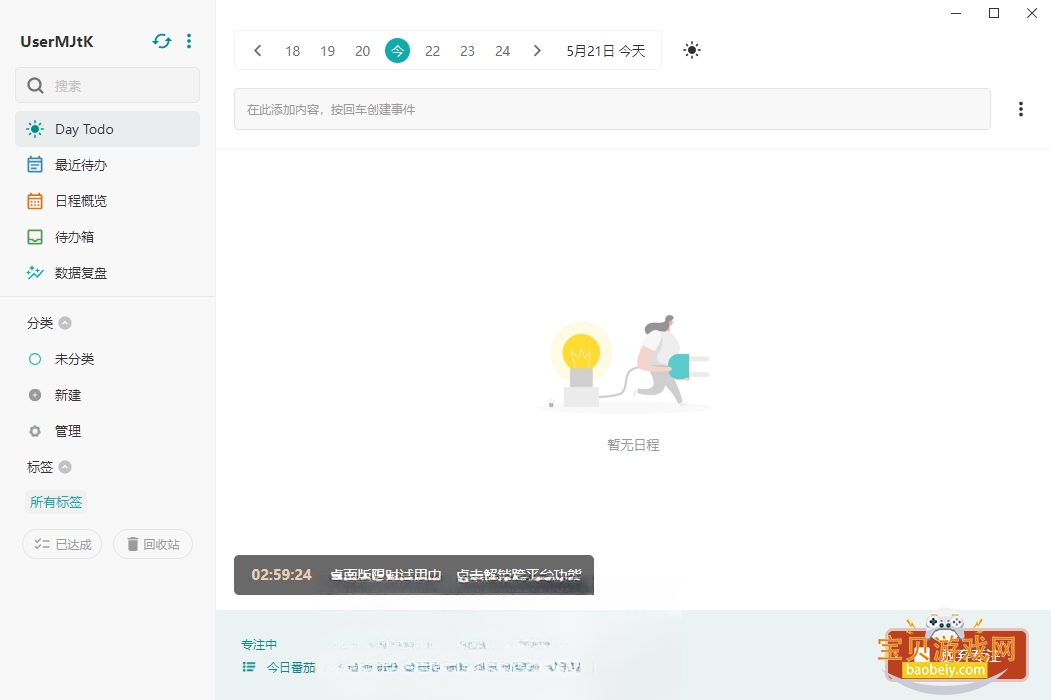The image size is (1051, 700).
Task: Click the 管理 gear icon
Action: click(35, 431)
